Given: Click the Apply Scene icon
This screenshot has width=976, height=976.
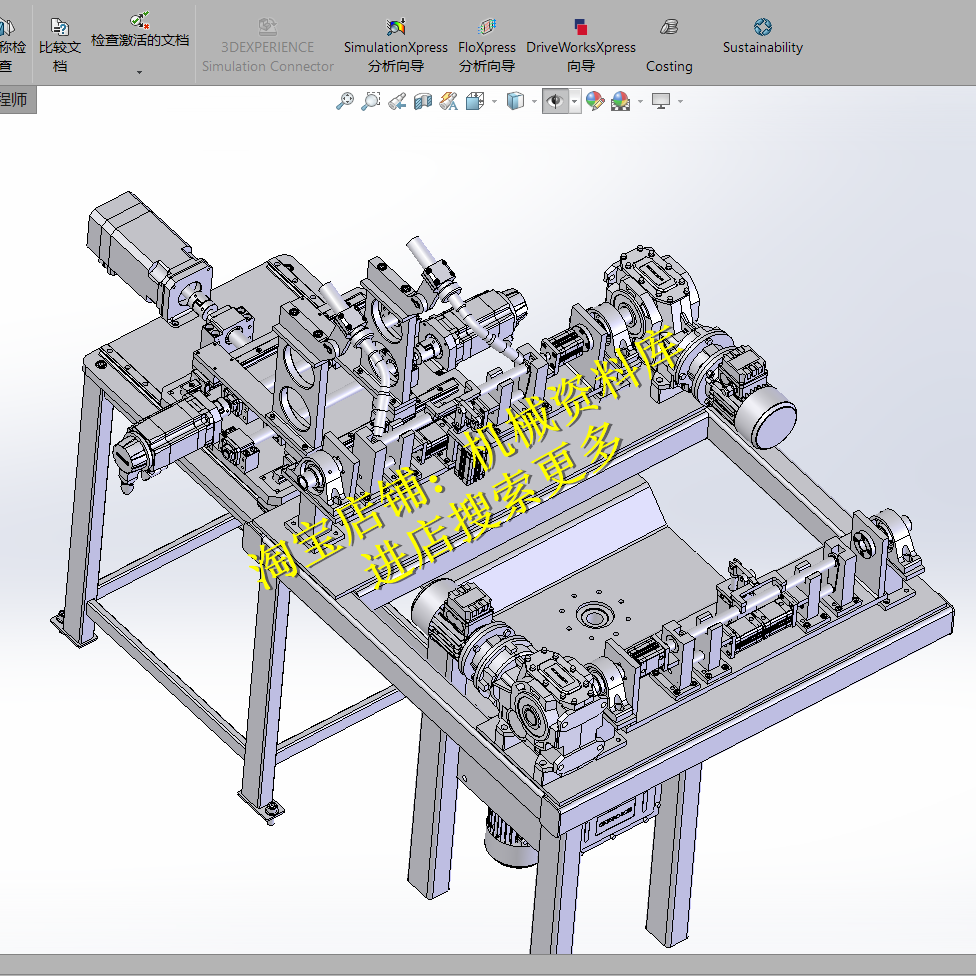Looking at the screenshot, I should (621, 101).
